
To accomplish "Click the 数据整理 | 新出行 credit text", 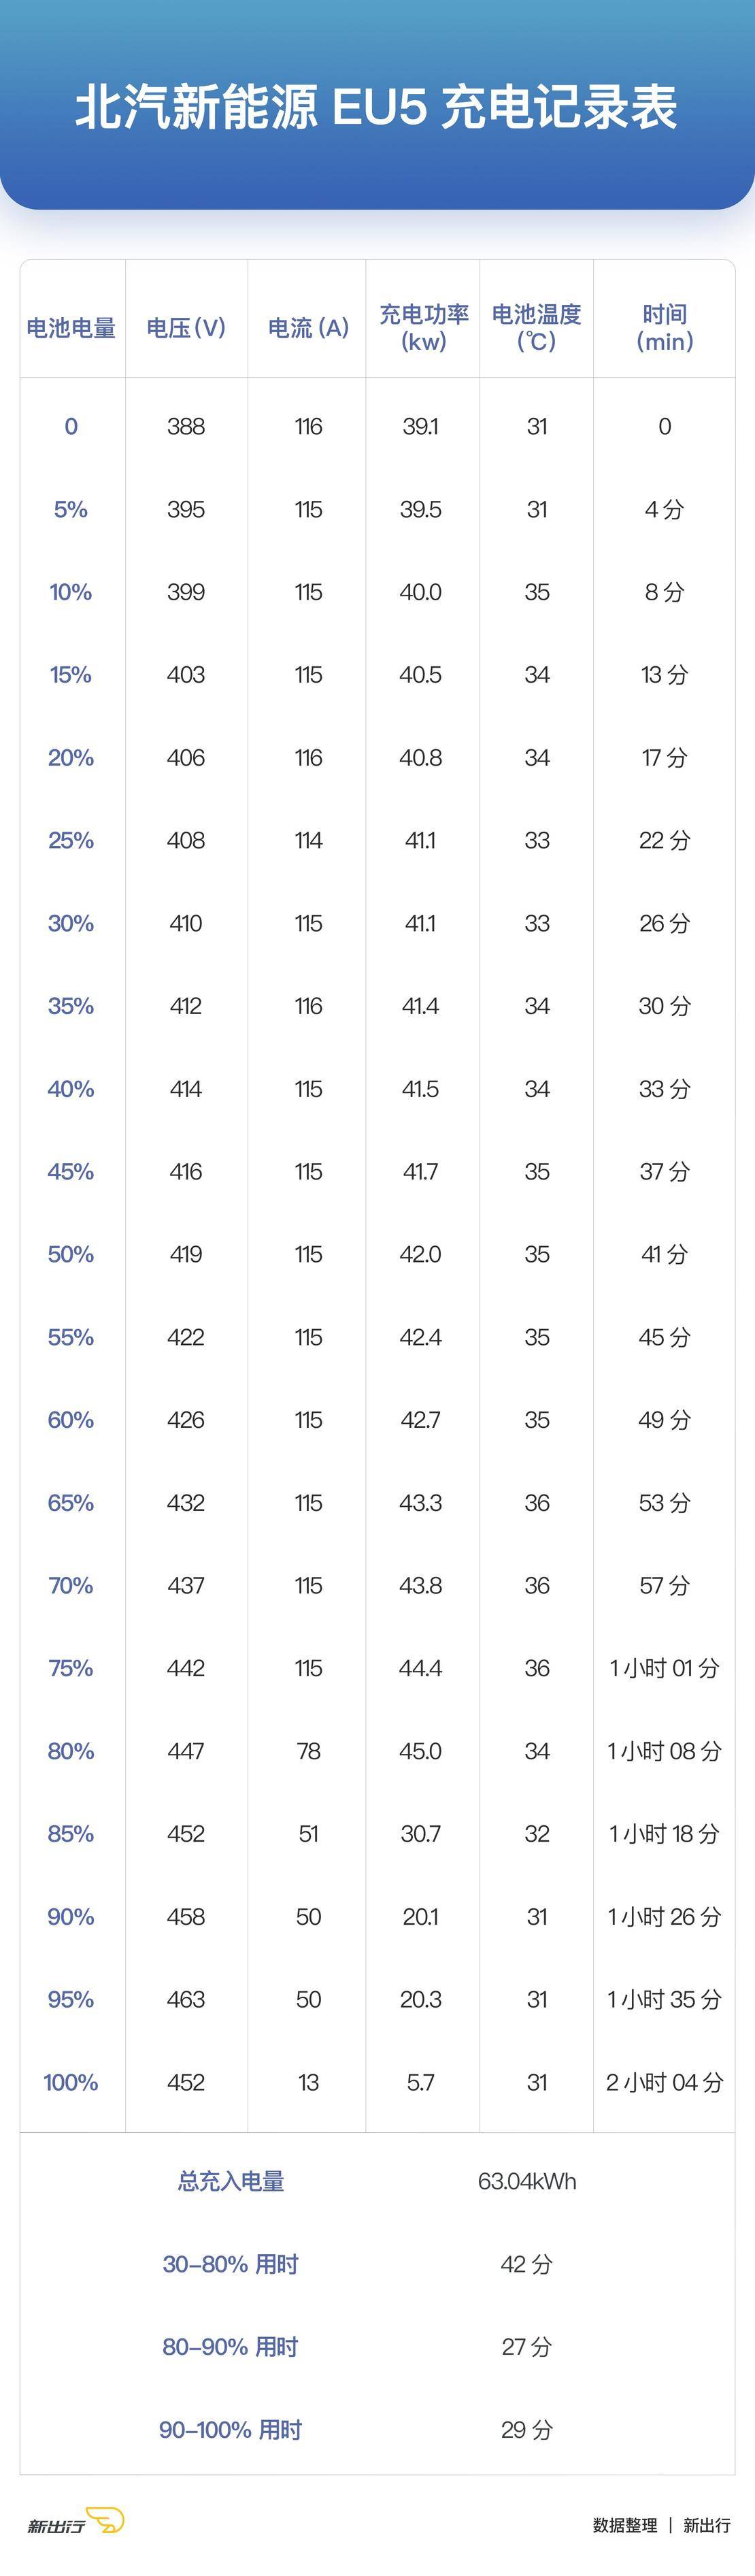I will (661, 2525).
